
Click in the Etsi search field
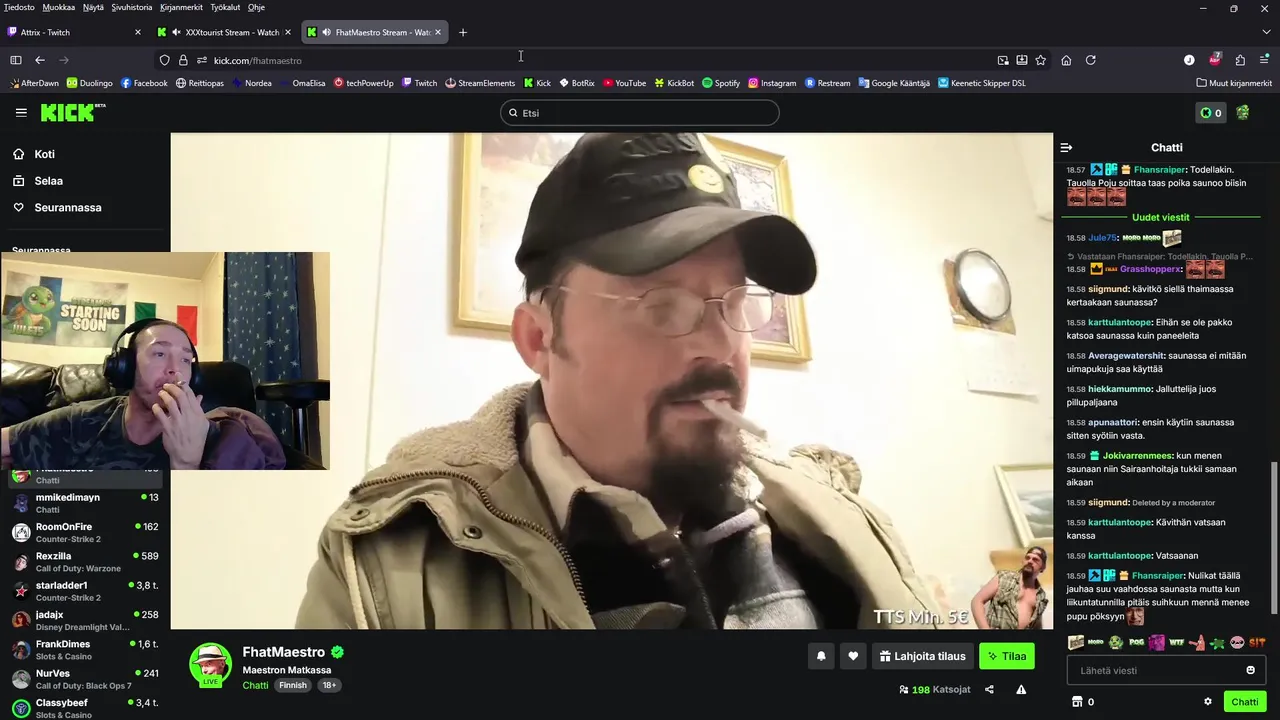tap(640, 113)
